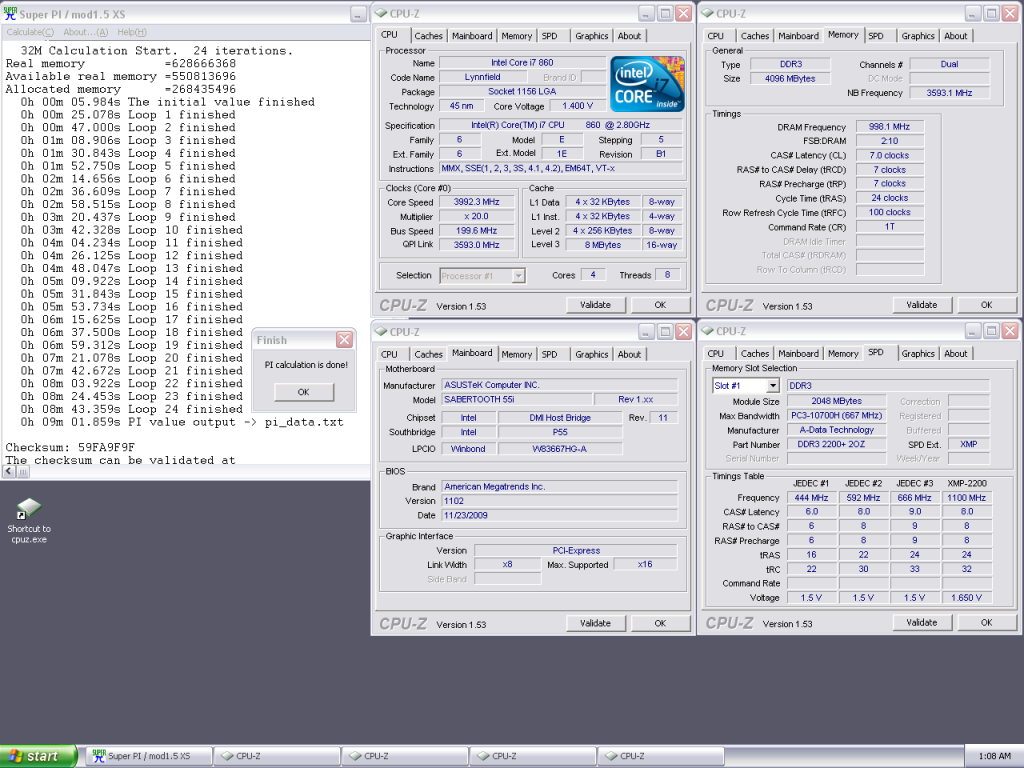Click Validate in the CPU-Z SPD window
Image resolution: width=1024 pixels, height=768 pixels.
coord(921,622)
